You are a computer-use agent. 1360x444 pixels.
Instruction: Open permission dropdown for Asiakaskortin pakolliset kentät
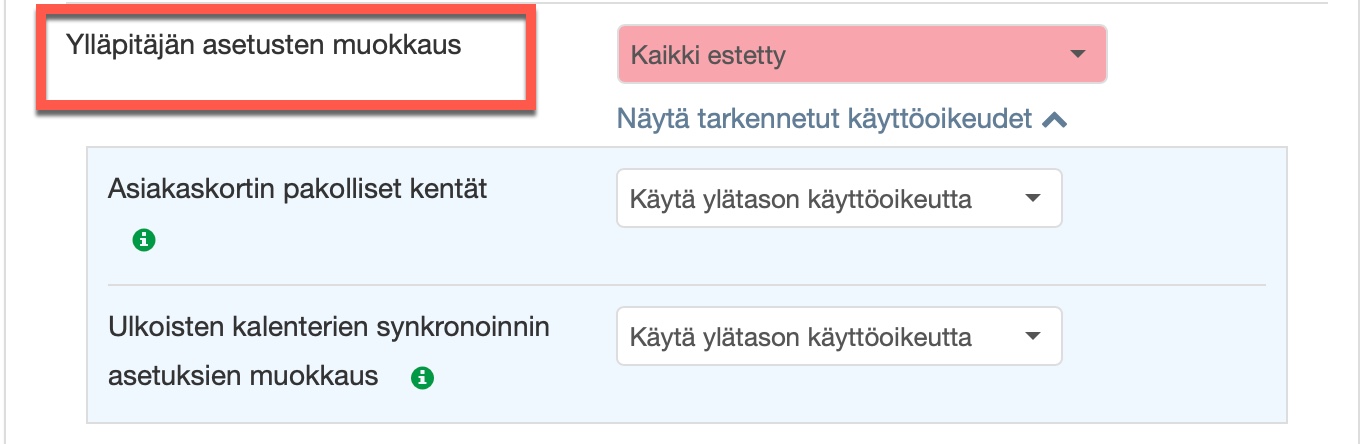pyautogui.click(x=838, y=198)
